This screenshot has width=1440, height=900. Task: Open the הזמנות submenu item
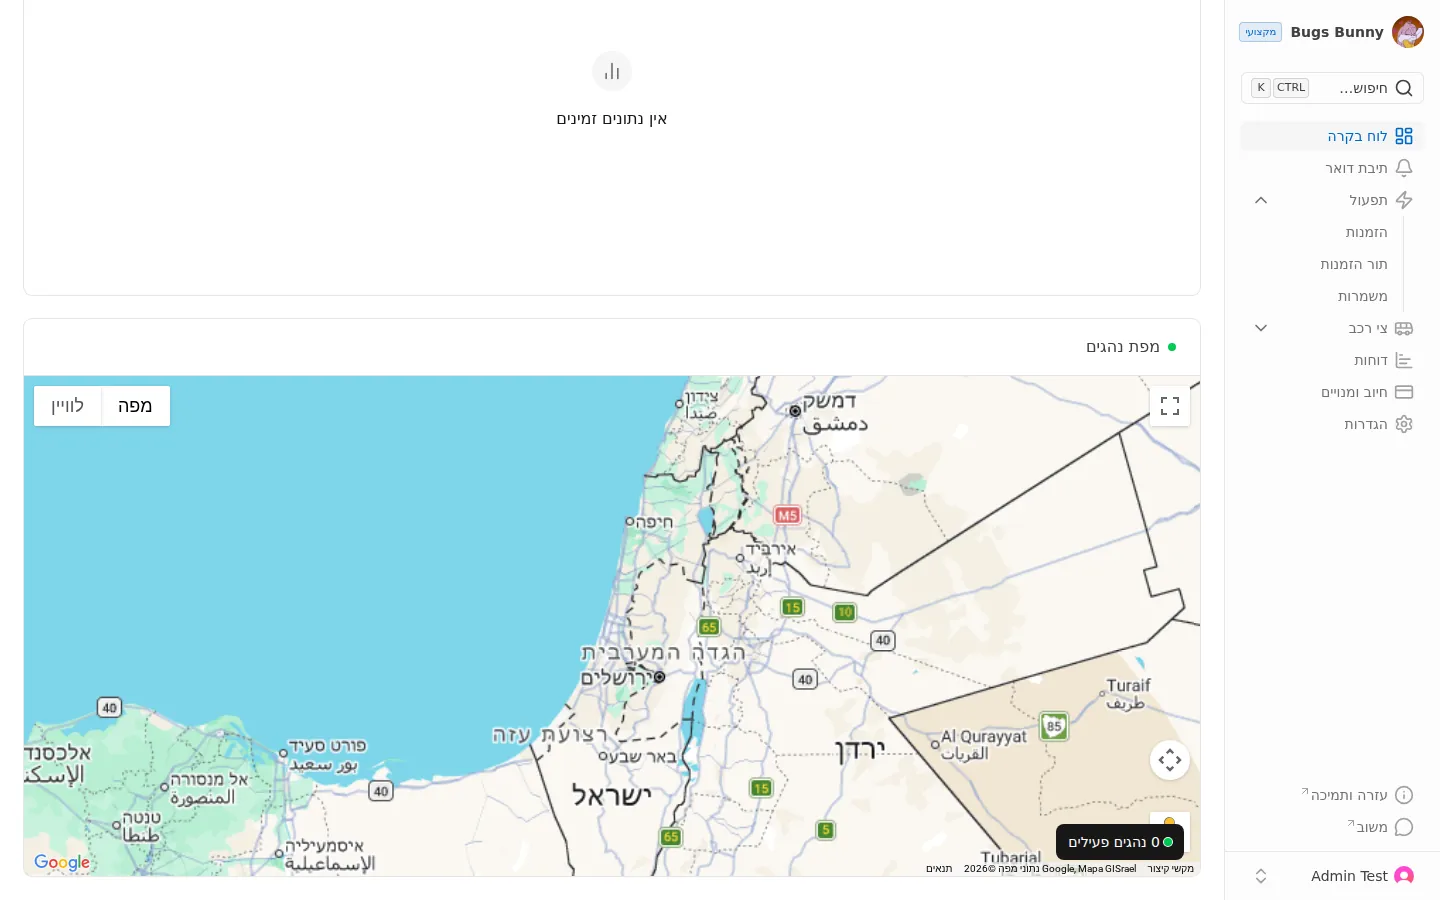click(1366, 232)
